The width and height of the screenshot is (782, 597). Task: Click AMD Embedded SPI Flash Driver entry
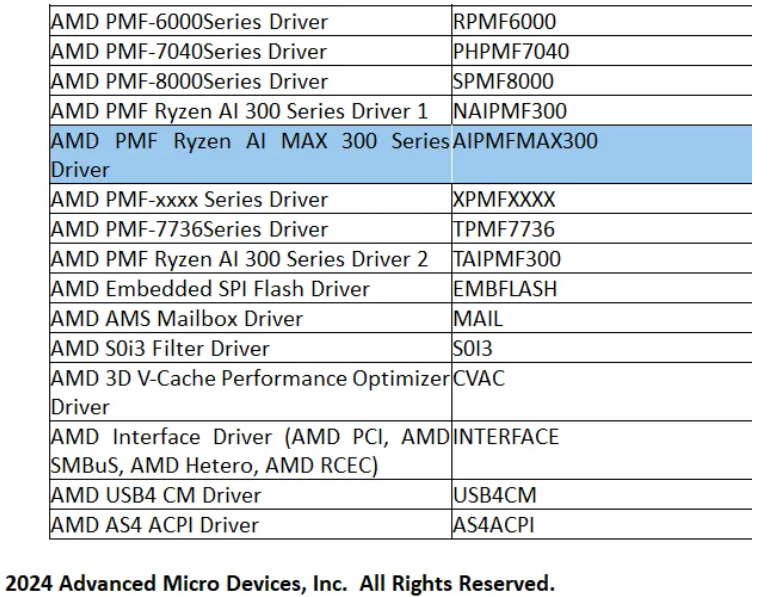210,290
